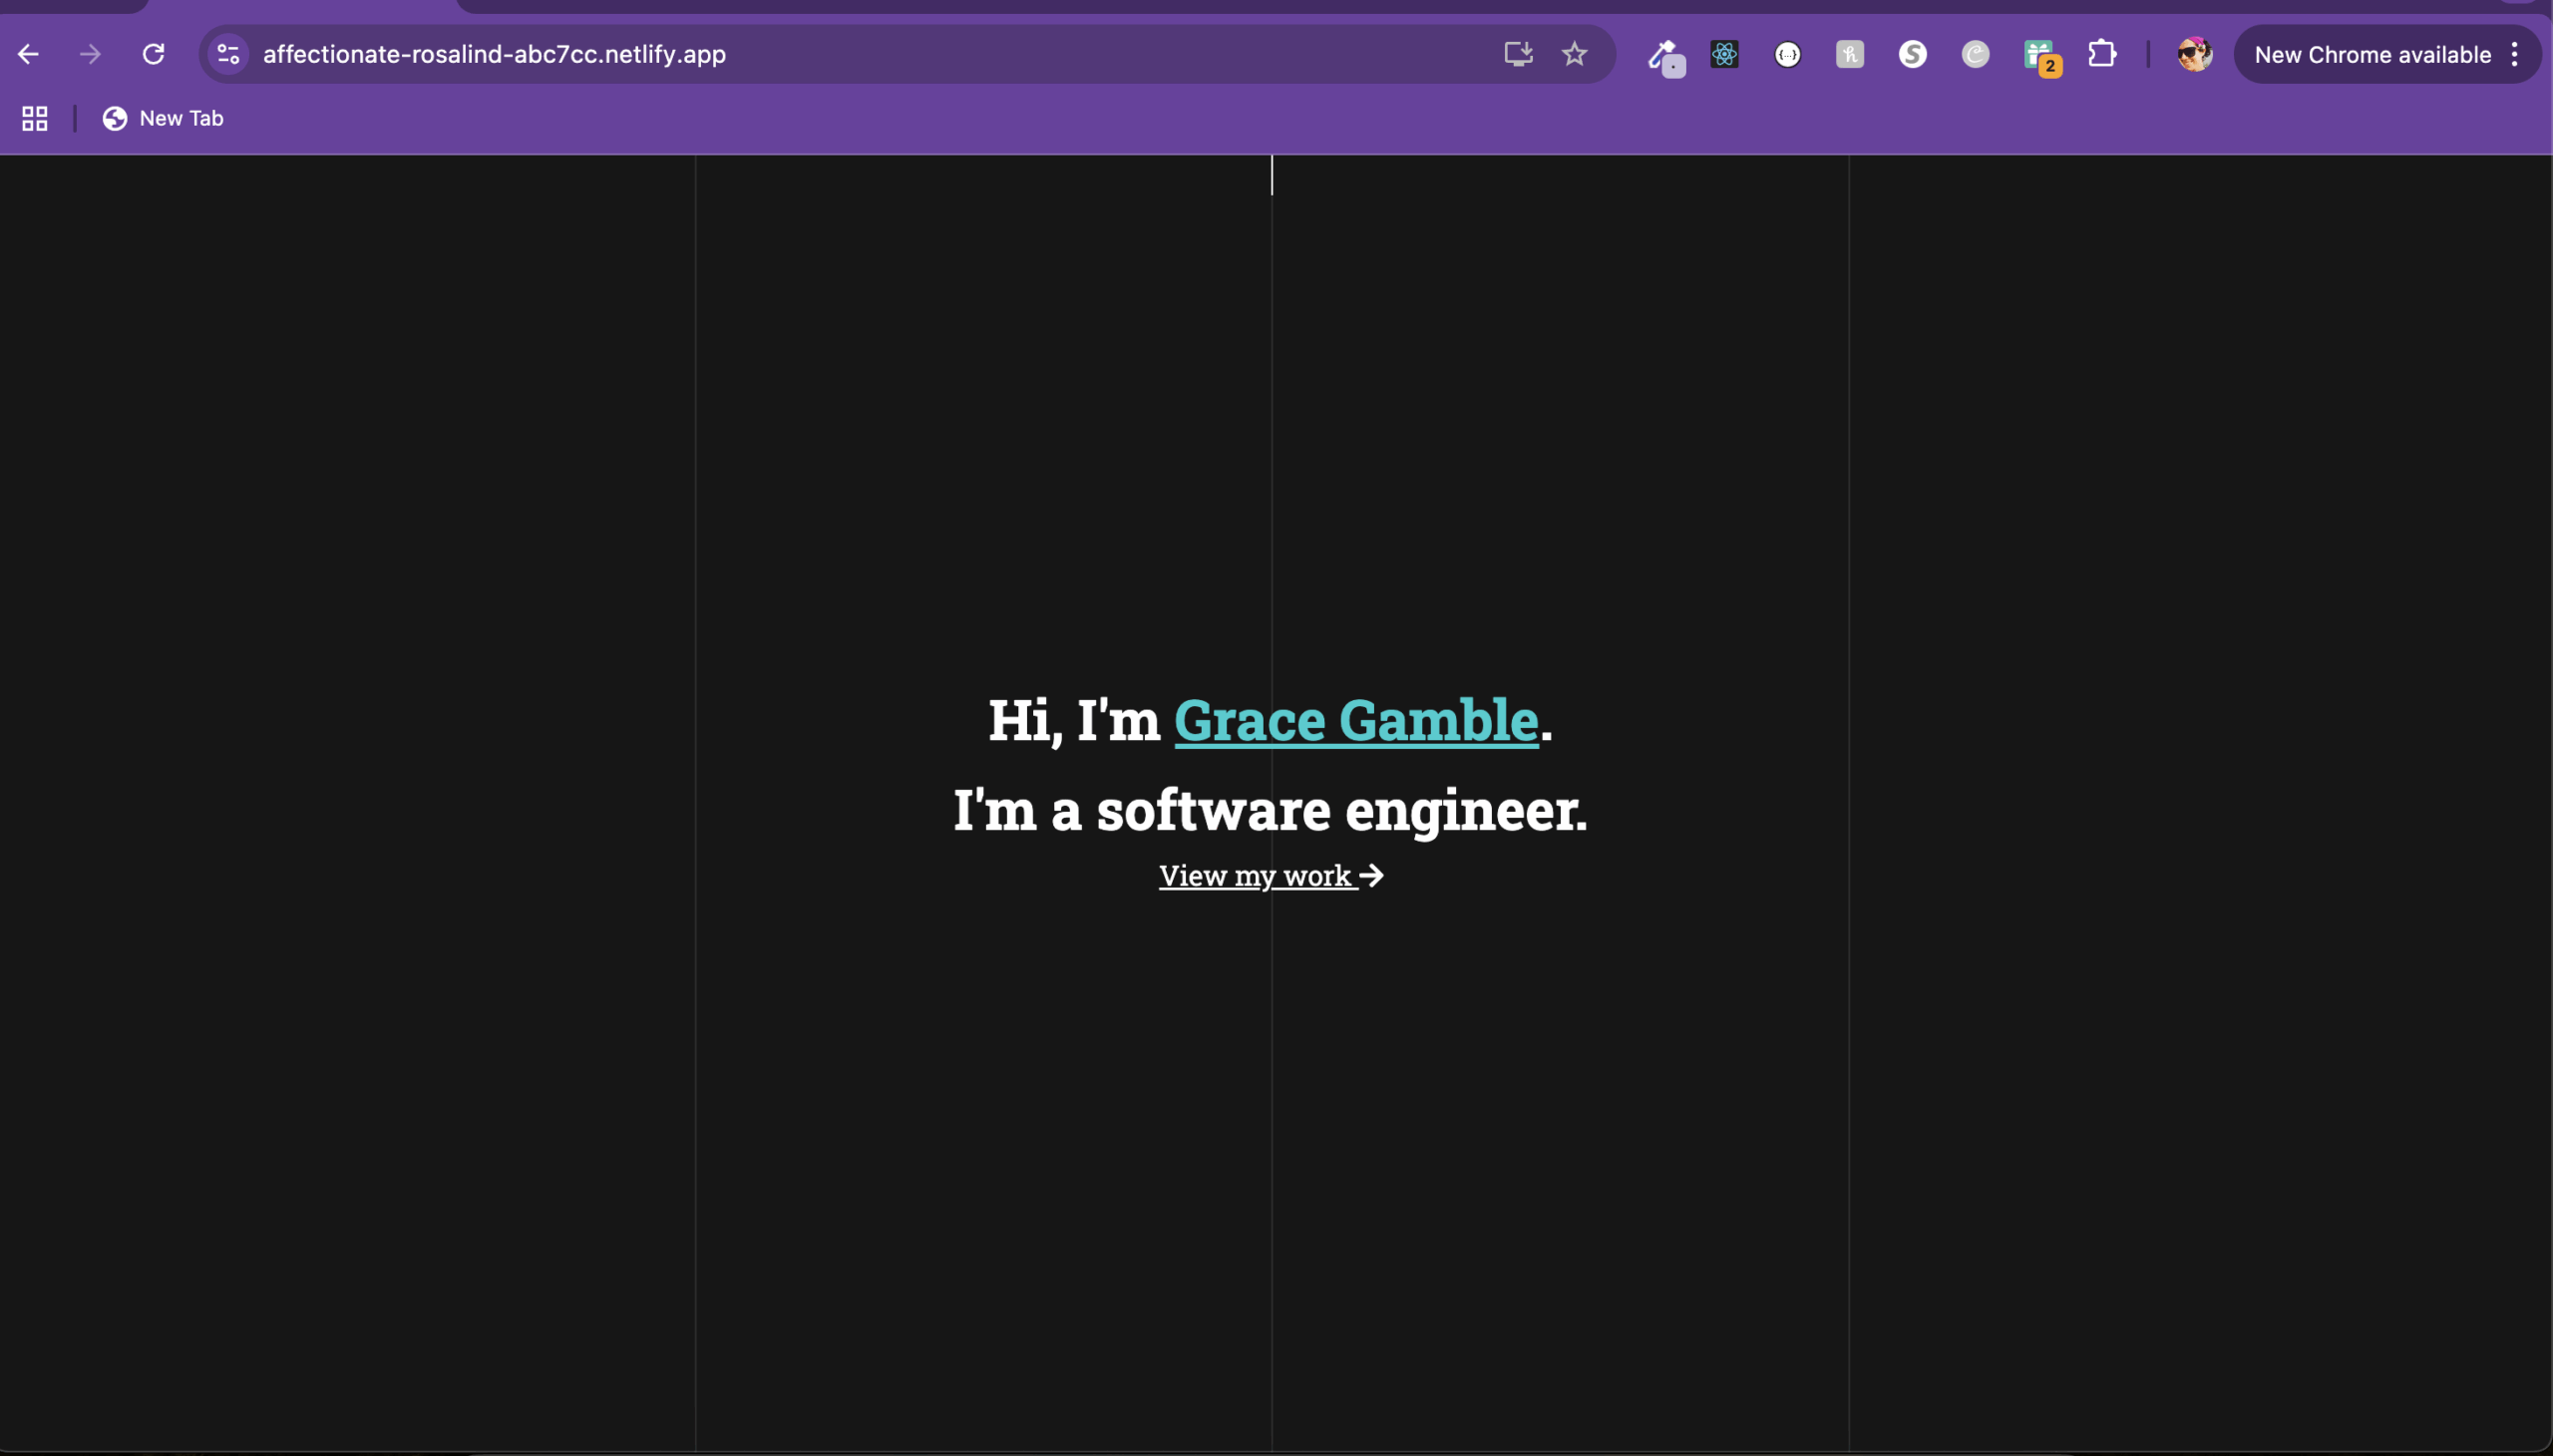Click the grey C extension icon

pos(1975,54)
